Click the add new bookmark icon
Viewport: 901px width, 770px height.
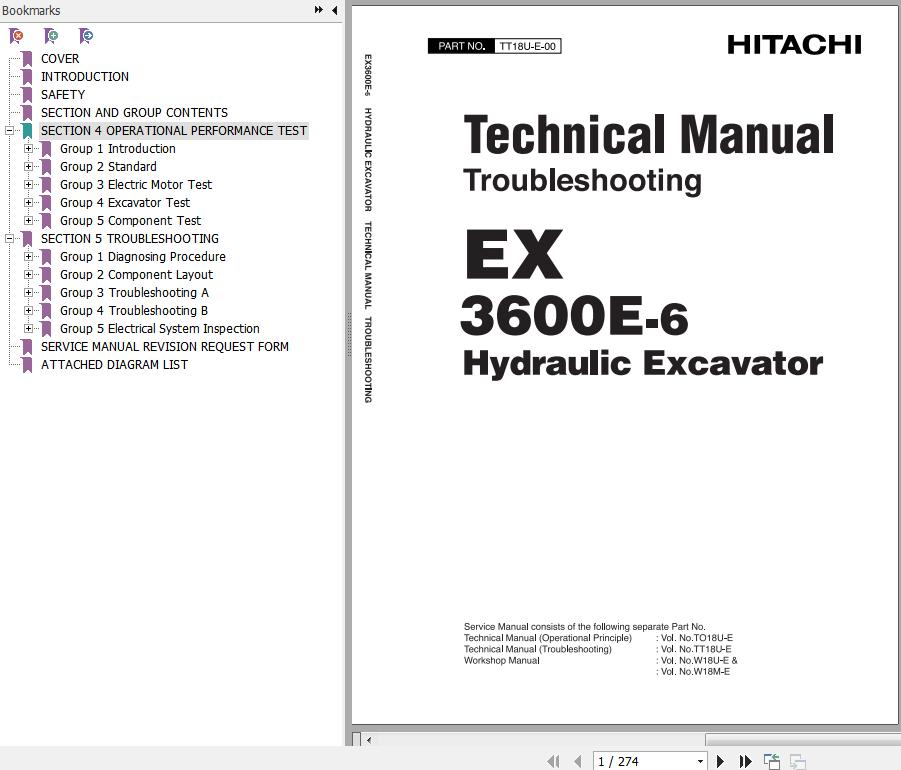click(51, 36)
